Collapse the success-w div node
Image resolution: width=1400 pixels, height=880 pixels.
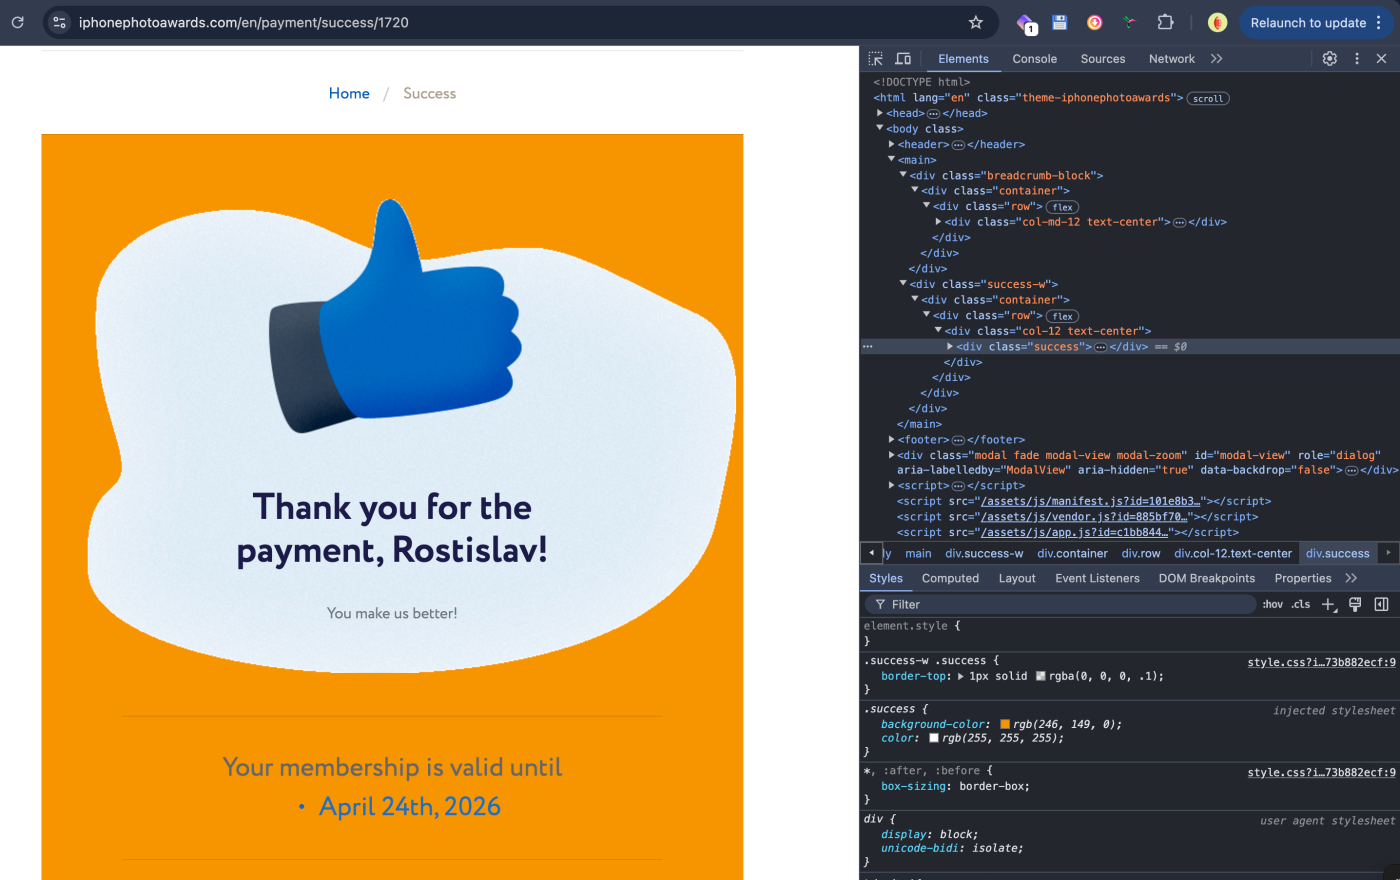(x=903, y=284)
